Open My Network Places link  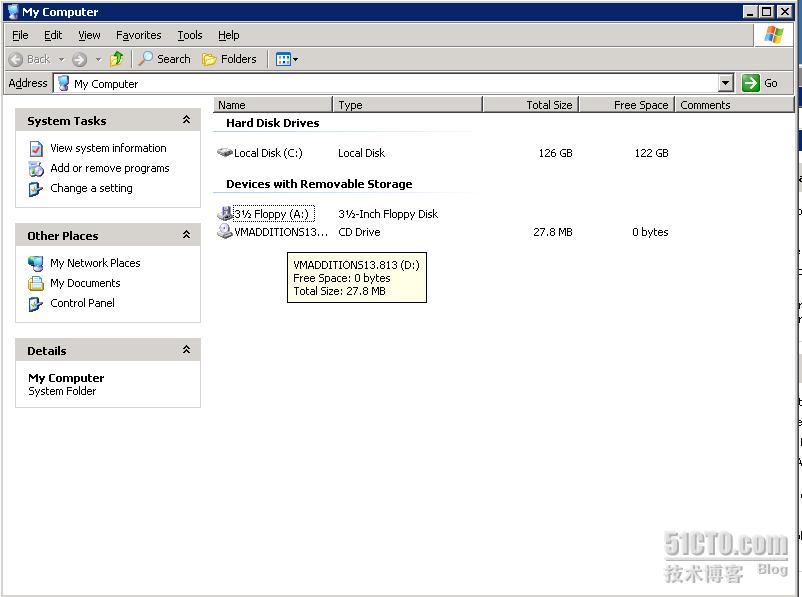click(95, 263)
